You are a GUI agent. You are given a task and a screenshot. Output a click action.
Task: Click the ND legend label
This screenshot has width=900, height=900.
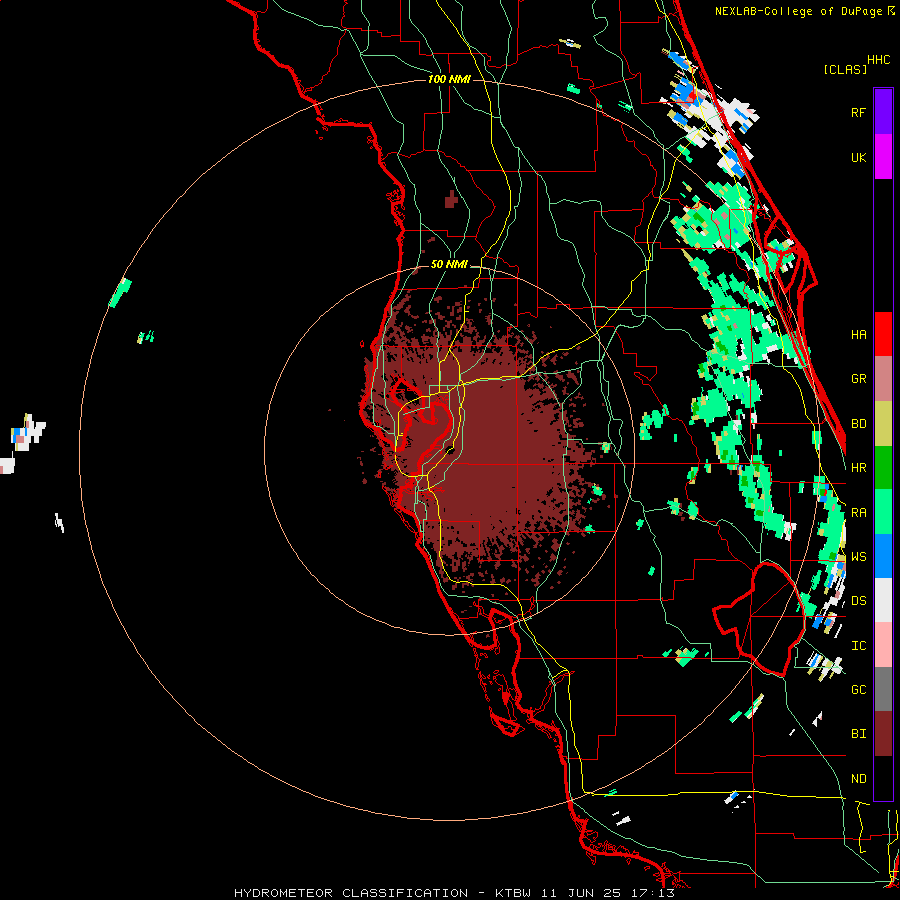(858, 779)
